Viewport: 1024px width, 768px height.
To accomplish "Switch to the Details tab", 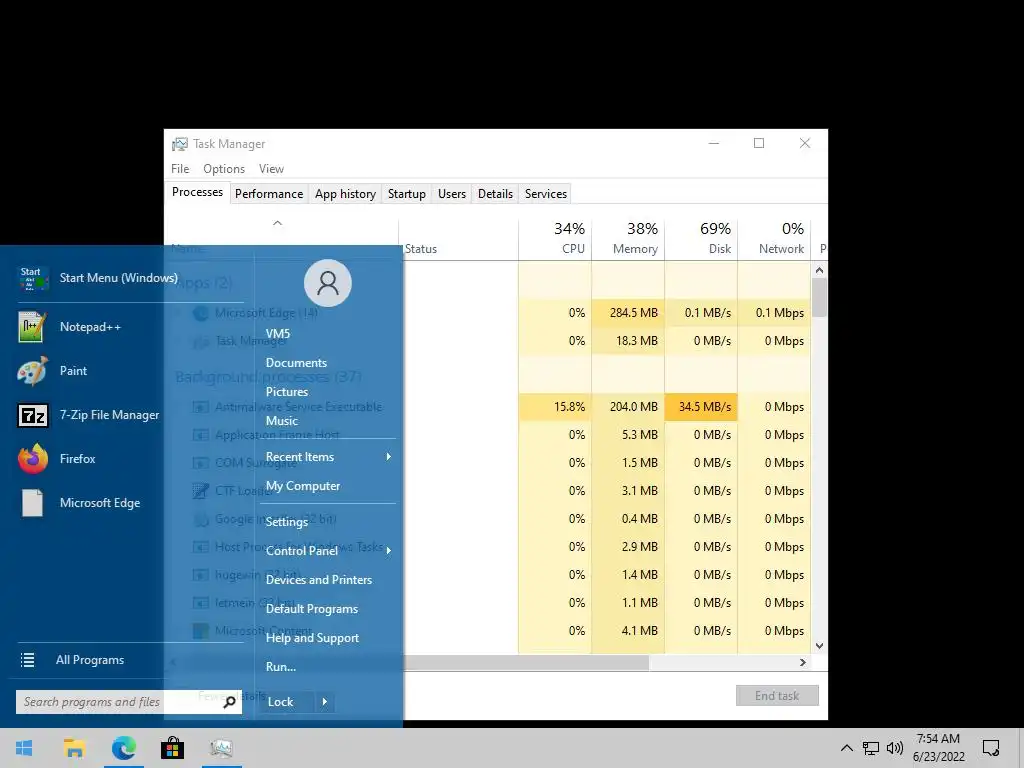I will [x=495, y=194].
